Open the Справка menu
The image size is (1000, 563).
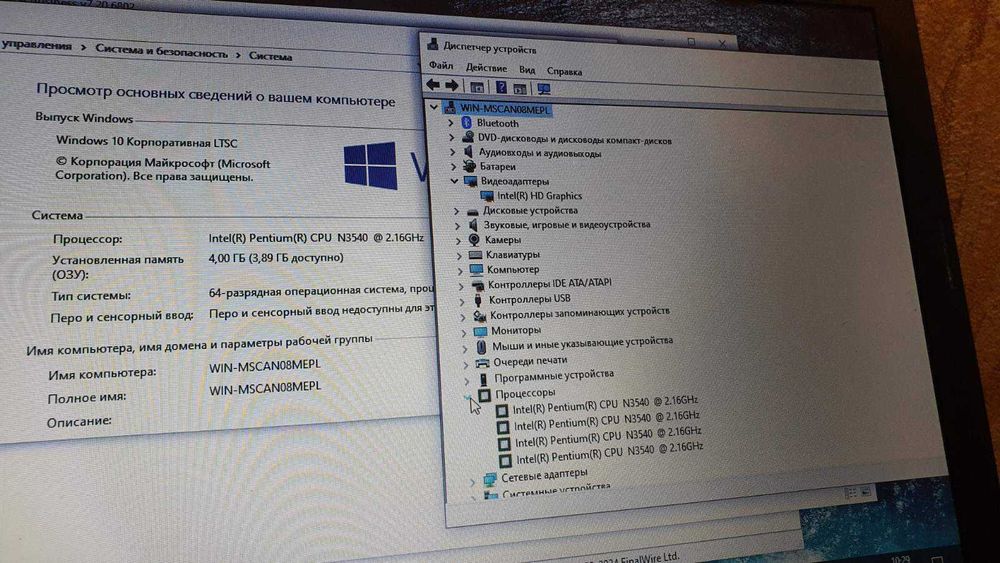point(564,71)
